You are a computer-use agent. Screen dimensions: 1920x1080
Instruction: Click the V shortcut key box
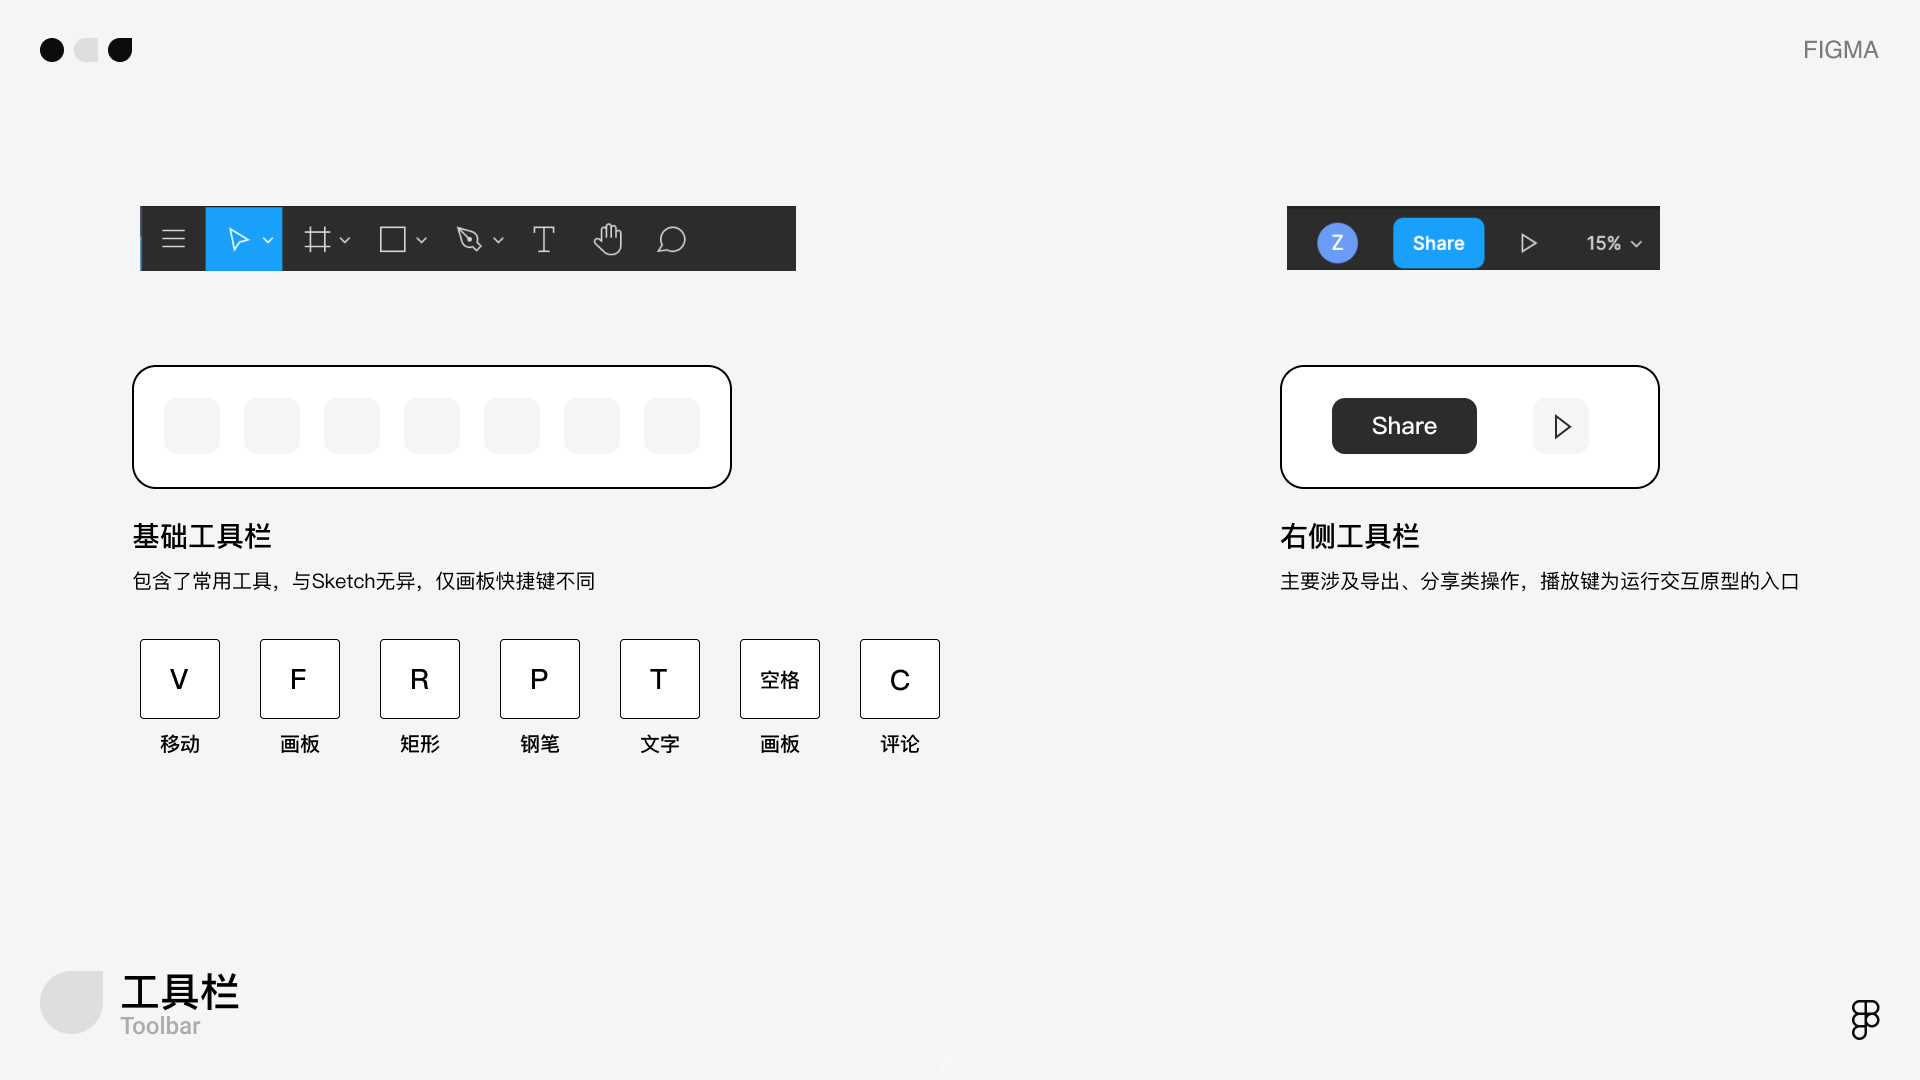coord(180,679)
